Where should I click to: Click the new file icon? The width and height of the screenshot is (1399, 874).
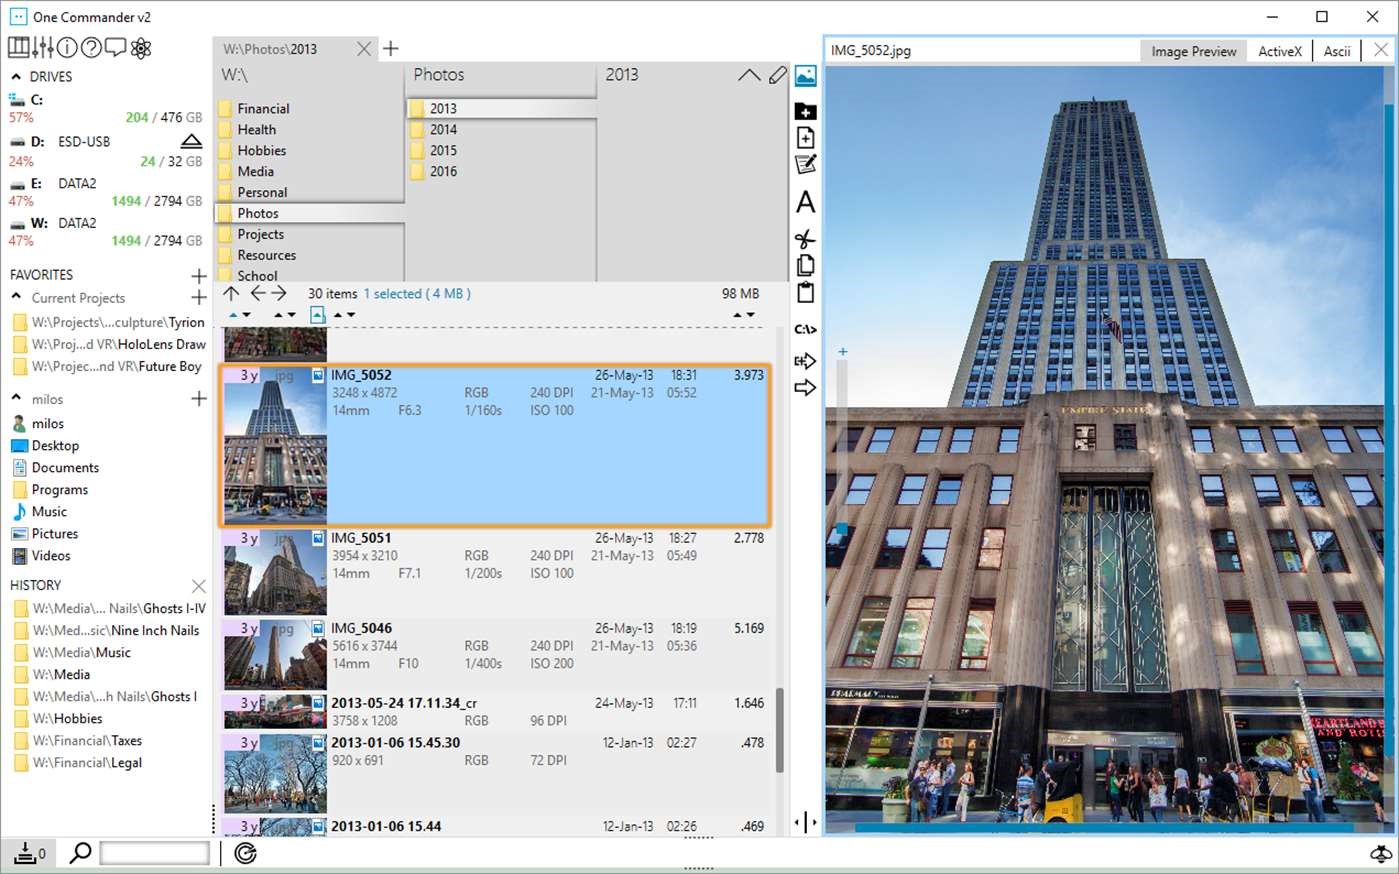pyautogui.click(x=805, y=138)
